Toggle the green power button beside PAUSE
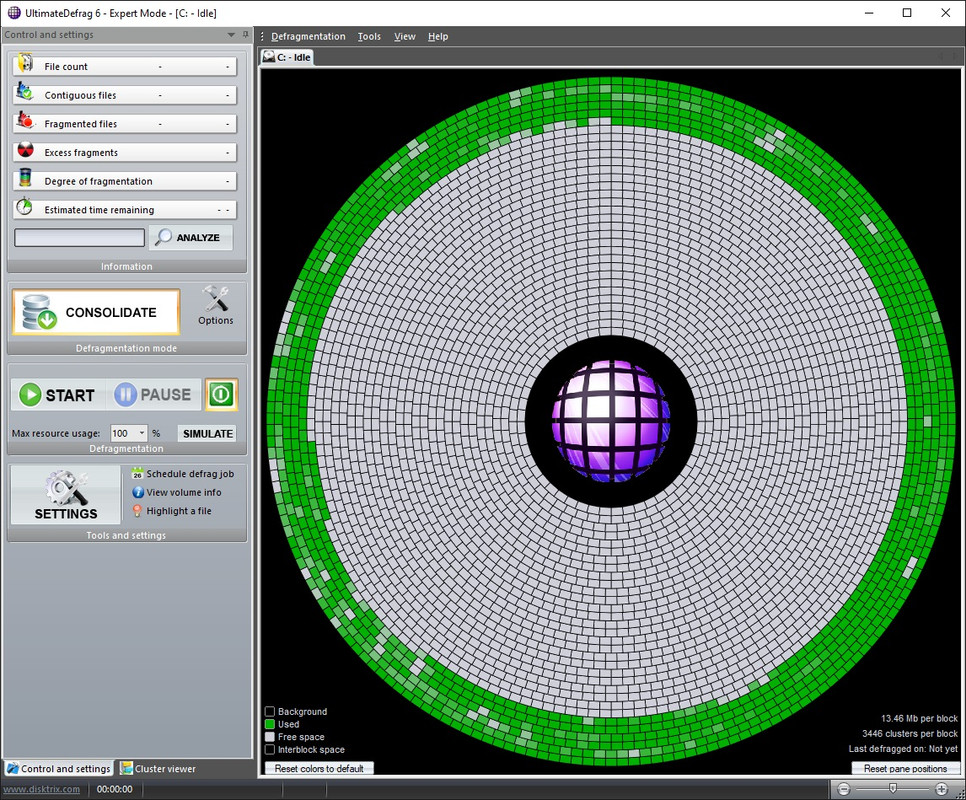This screenshot has height=800, width=966. pos(221,395)
